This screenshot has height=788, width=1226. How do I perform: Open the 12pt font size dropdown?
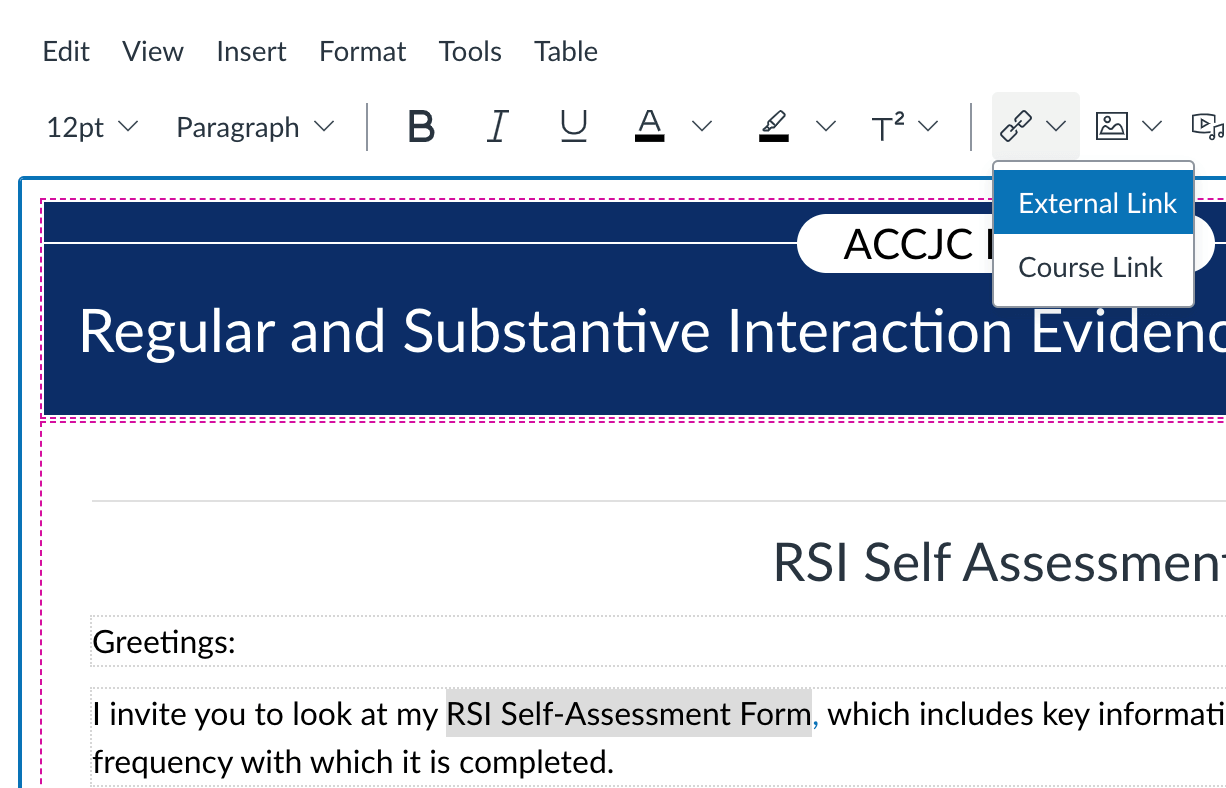[x=92, y=127]
